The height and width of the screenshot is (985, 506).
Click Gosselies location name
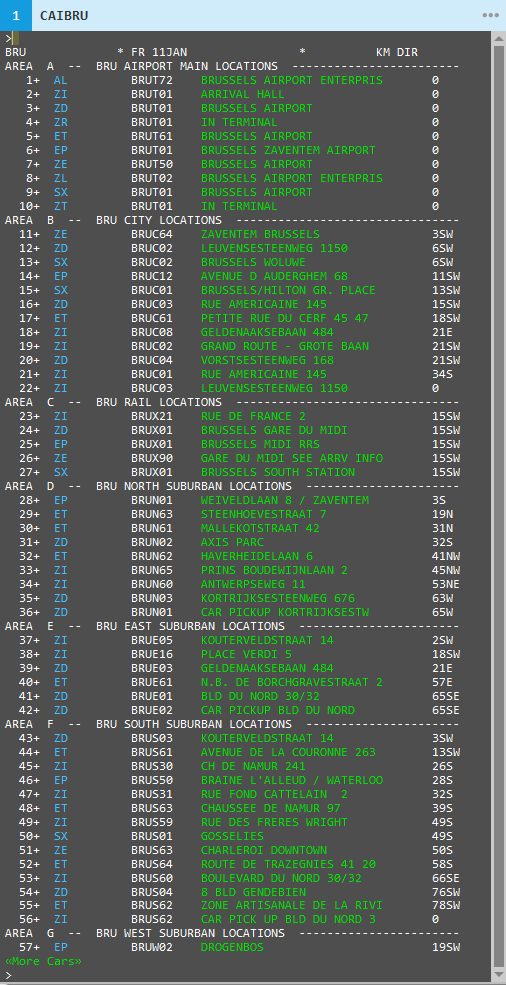(x=233, y=836)
